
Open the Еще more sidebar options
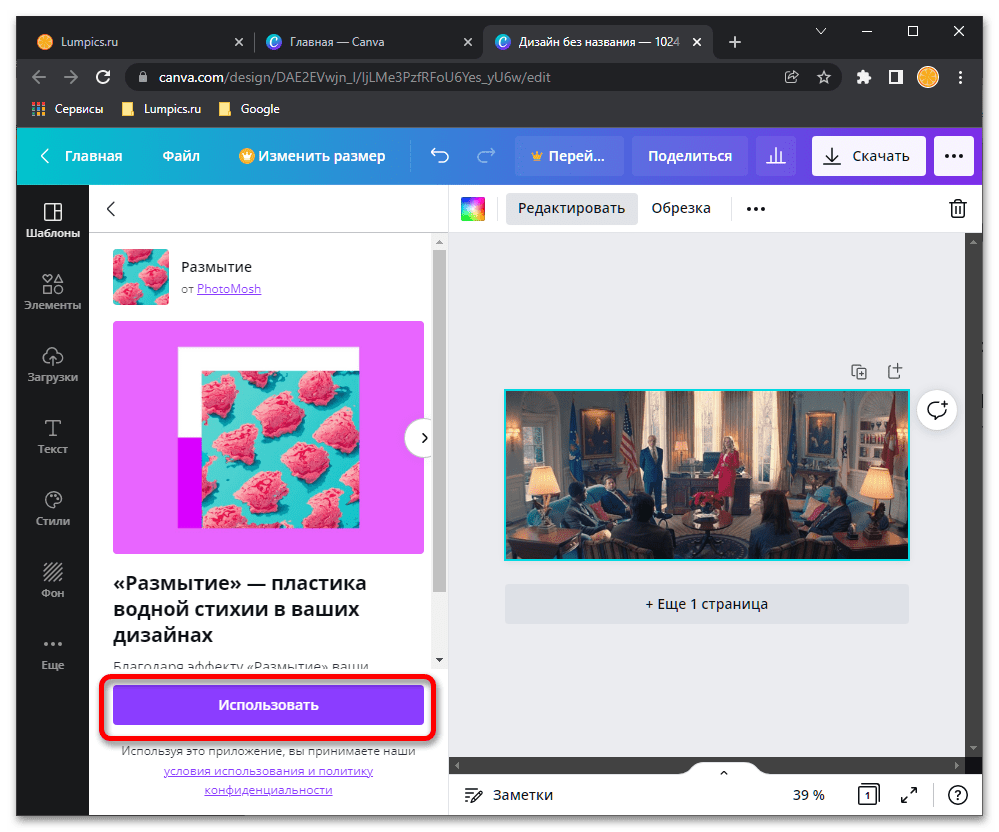[x=53, y=653]
